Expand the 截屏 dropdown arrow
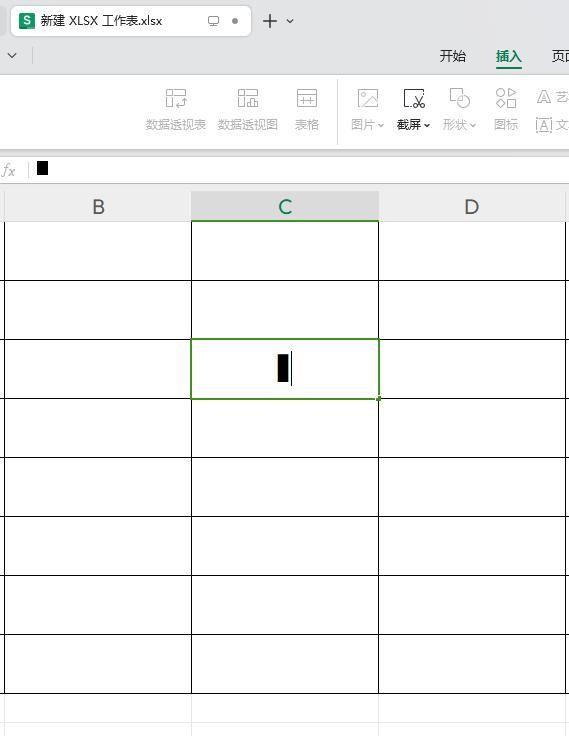This screenshot has width=569, height=736. [427, 125]
